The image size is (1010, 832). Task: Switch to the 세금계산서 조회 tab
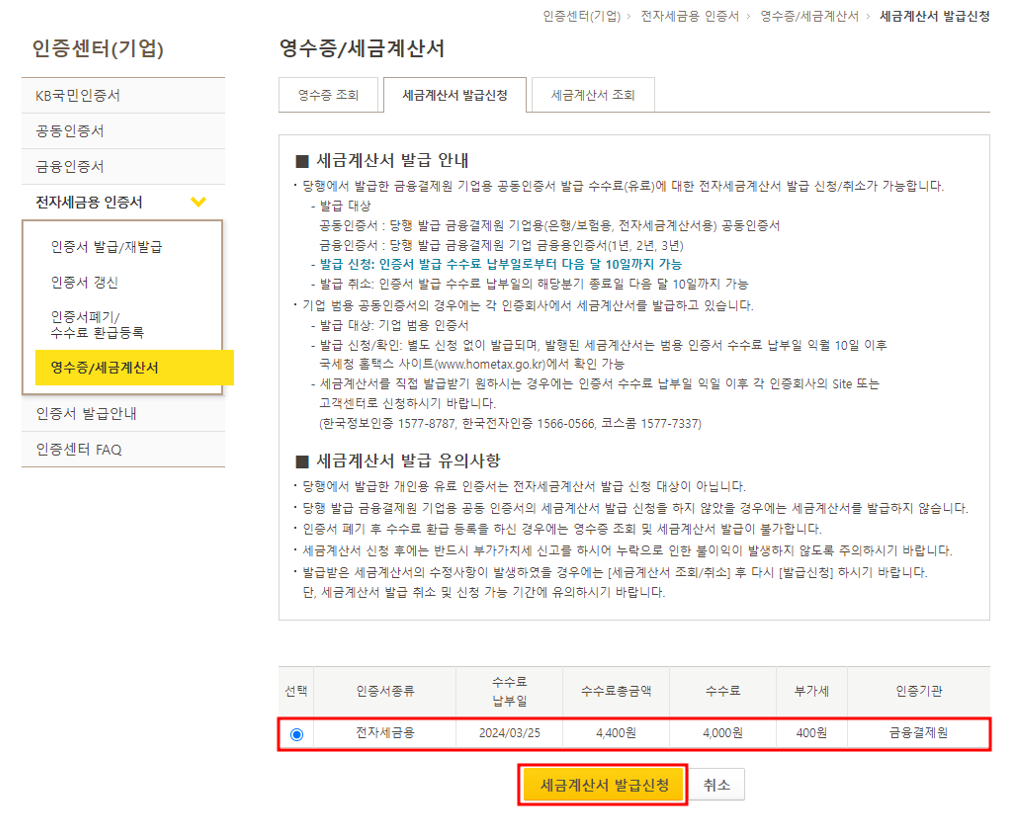[x=593, y=95]
